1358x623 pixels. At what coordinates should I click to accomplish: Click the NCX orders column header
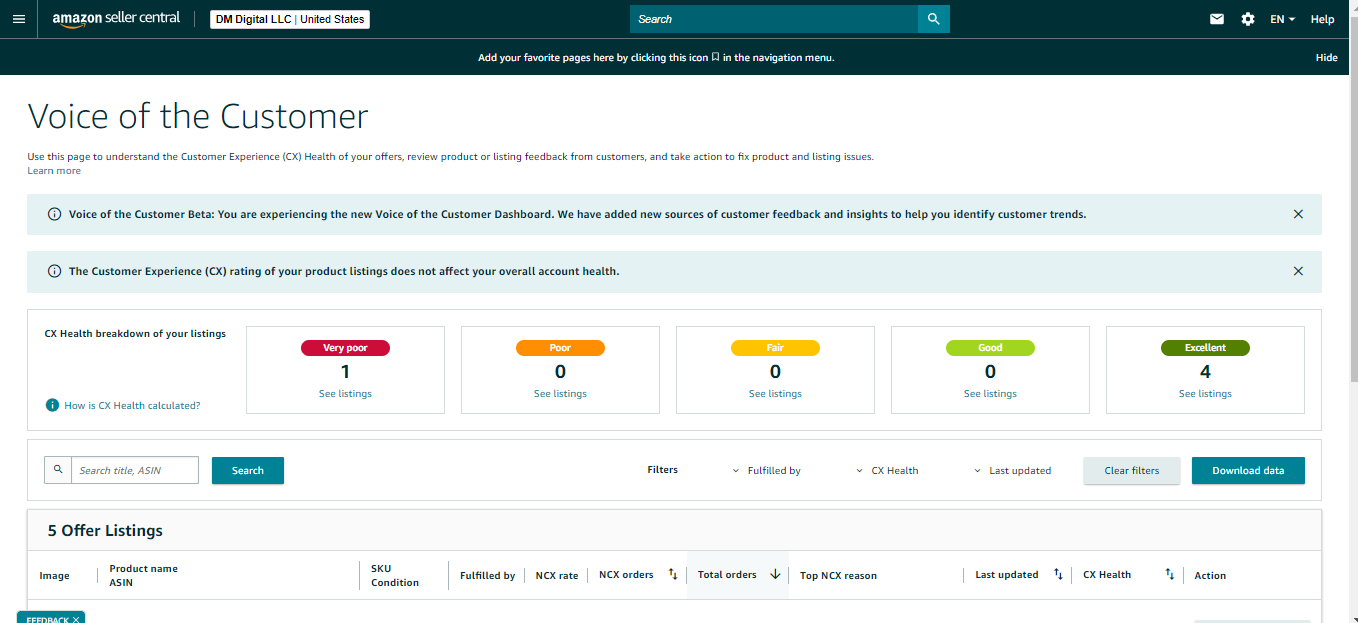[x=626, y=575]
